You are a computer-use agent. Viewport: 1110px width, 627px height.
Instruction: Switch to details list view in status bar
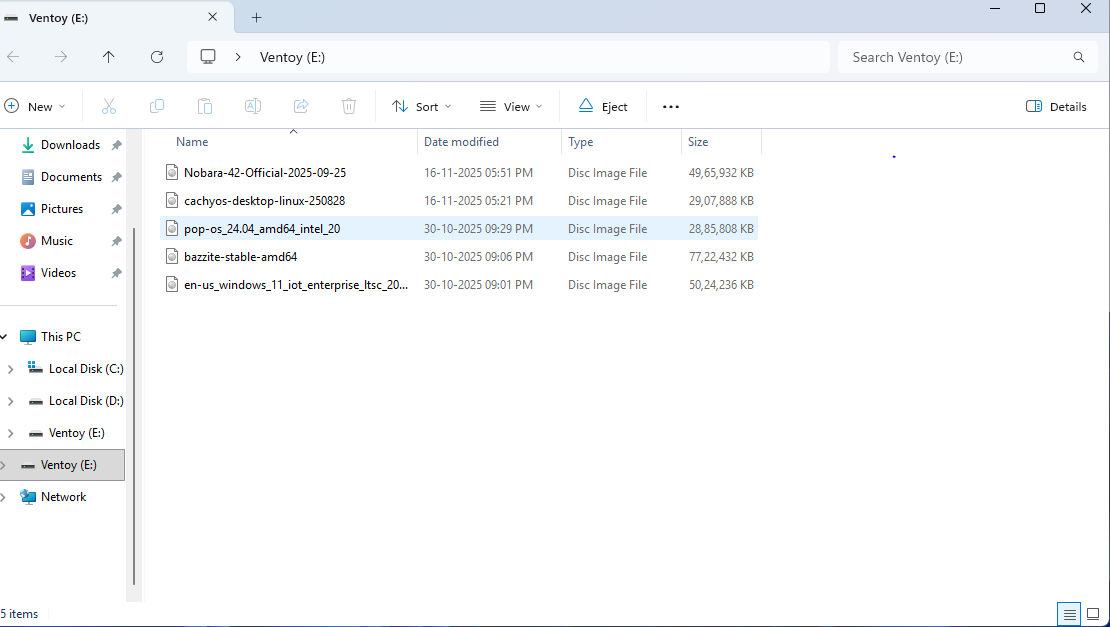1070,614
